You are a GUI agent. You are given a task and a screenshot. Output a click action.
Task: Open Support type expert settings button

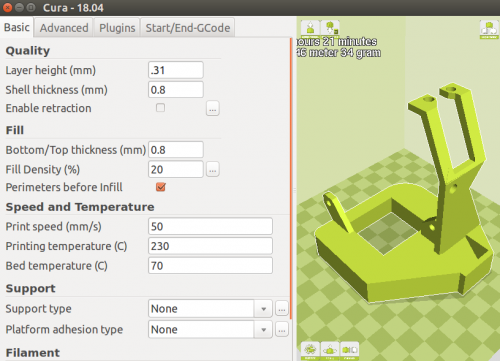tap(282, 309)
